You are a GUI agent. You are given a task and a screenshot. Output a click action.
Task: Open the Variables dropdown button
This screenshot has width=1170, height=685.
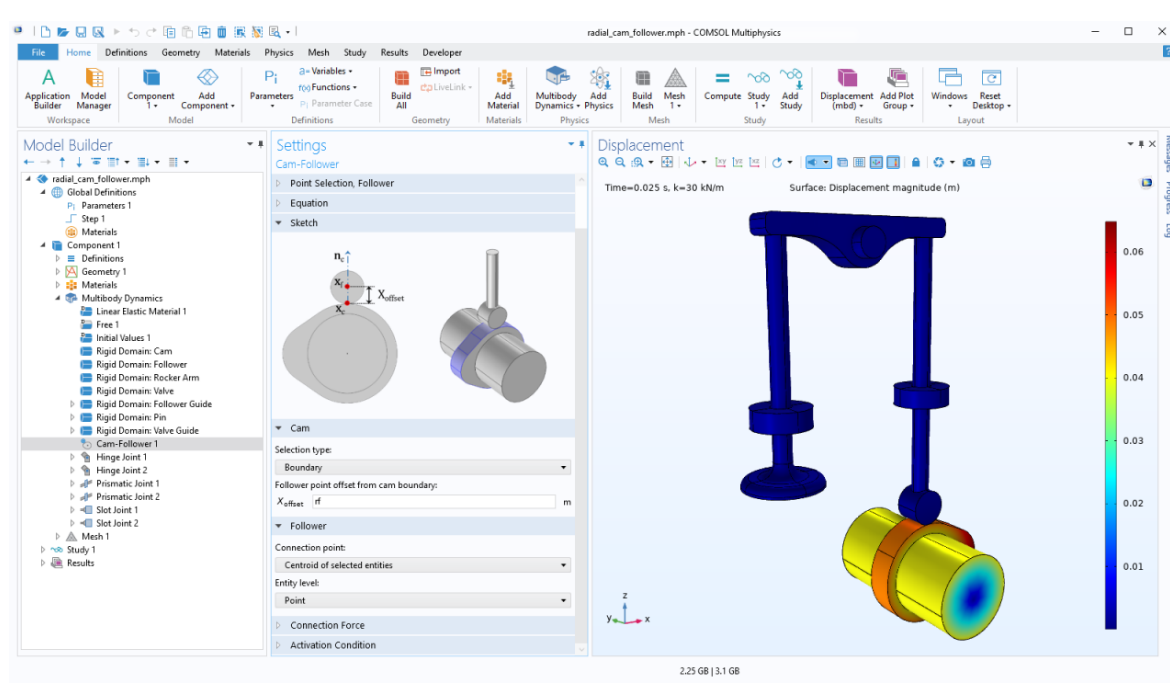pyautogui.click(x=325, y=71)
